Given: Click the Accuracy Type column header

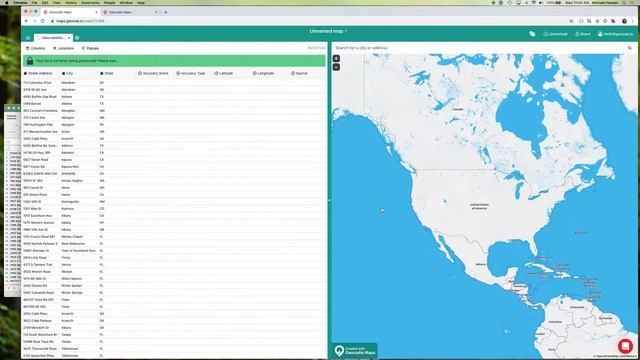Looking at the screenshot, I should (x=191, y=73).
